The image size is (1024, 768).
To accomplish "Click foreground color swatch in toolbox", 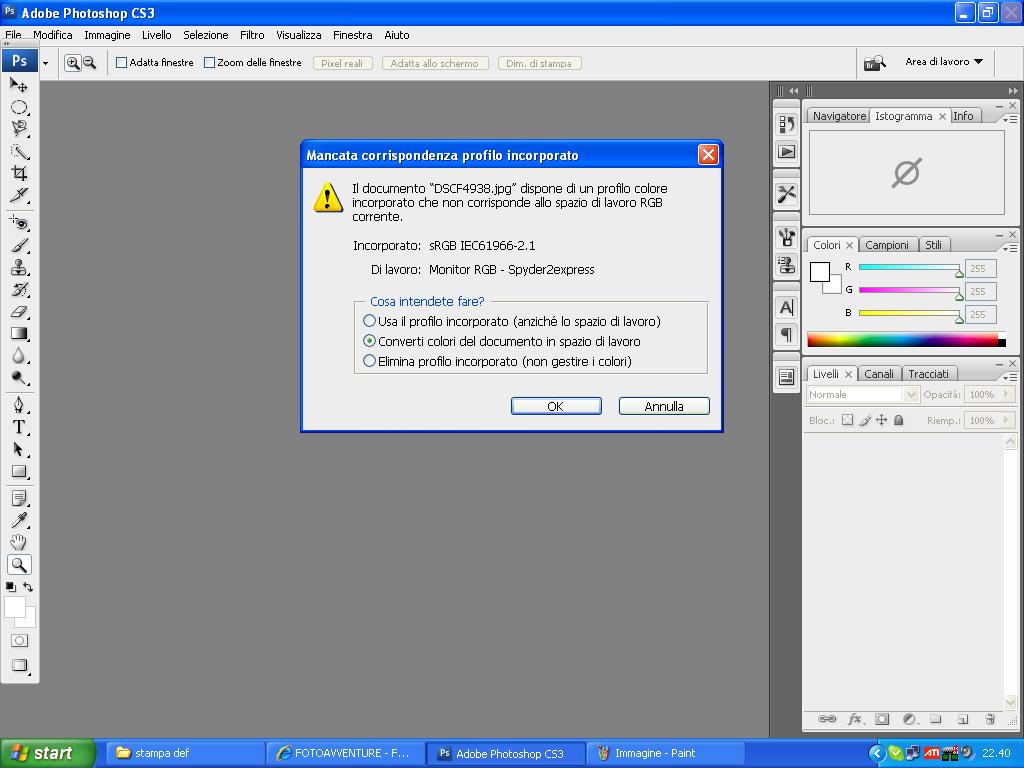I will (15, 607).
